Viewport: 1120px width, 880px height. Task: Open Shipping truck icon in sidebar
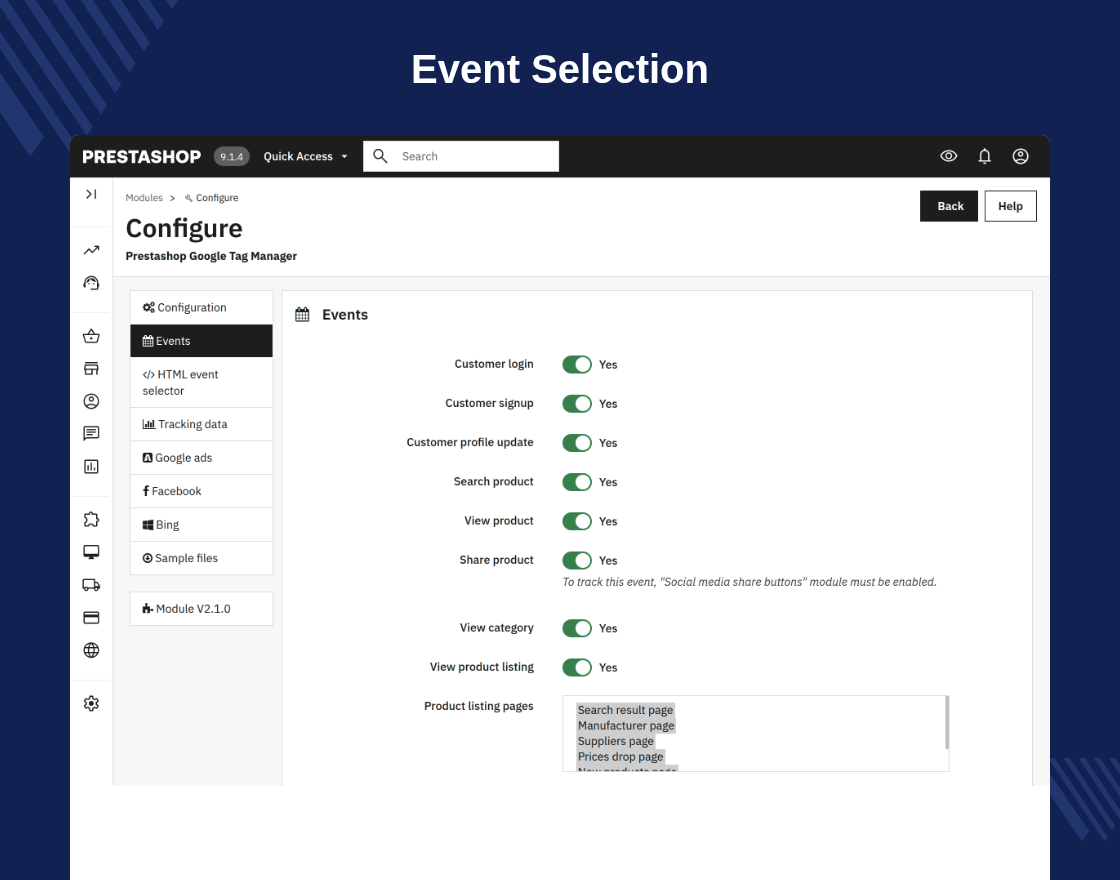click(x=91, y=585)
